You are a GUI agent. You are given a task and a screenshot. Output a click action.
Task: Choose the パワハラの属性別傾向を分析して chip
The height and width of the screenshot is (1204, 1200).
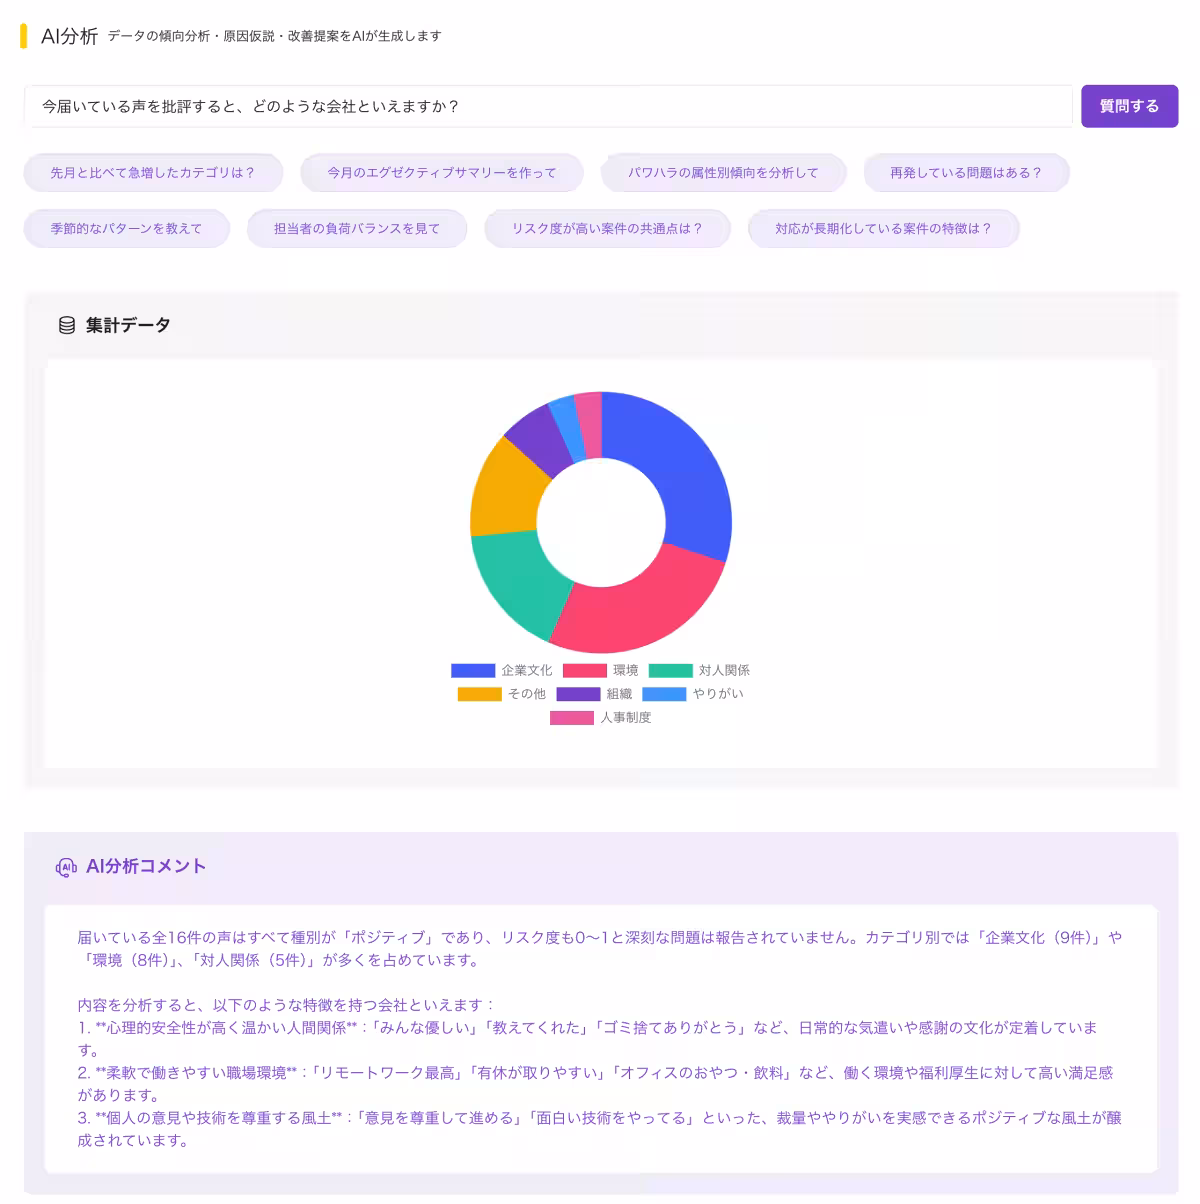pos(724,173)
